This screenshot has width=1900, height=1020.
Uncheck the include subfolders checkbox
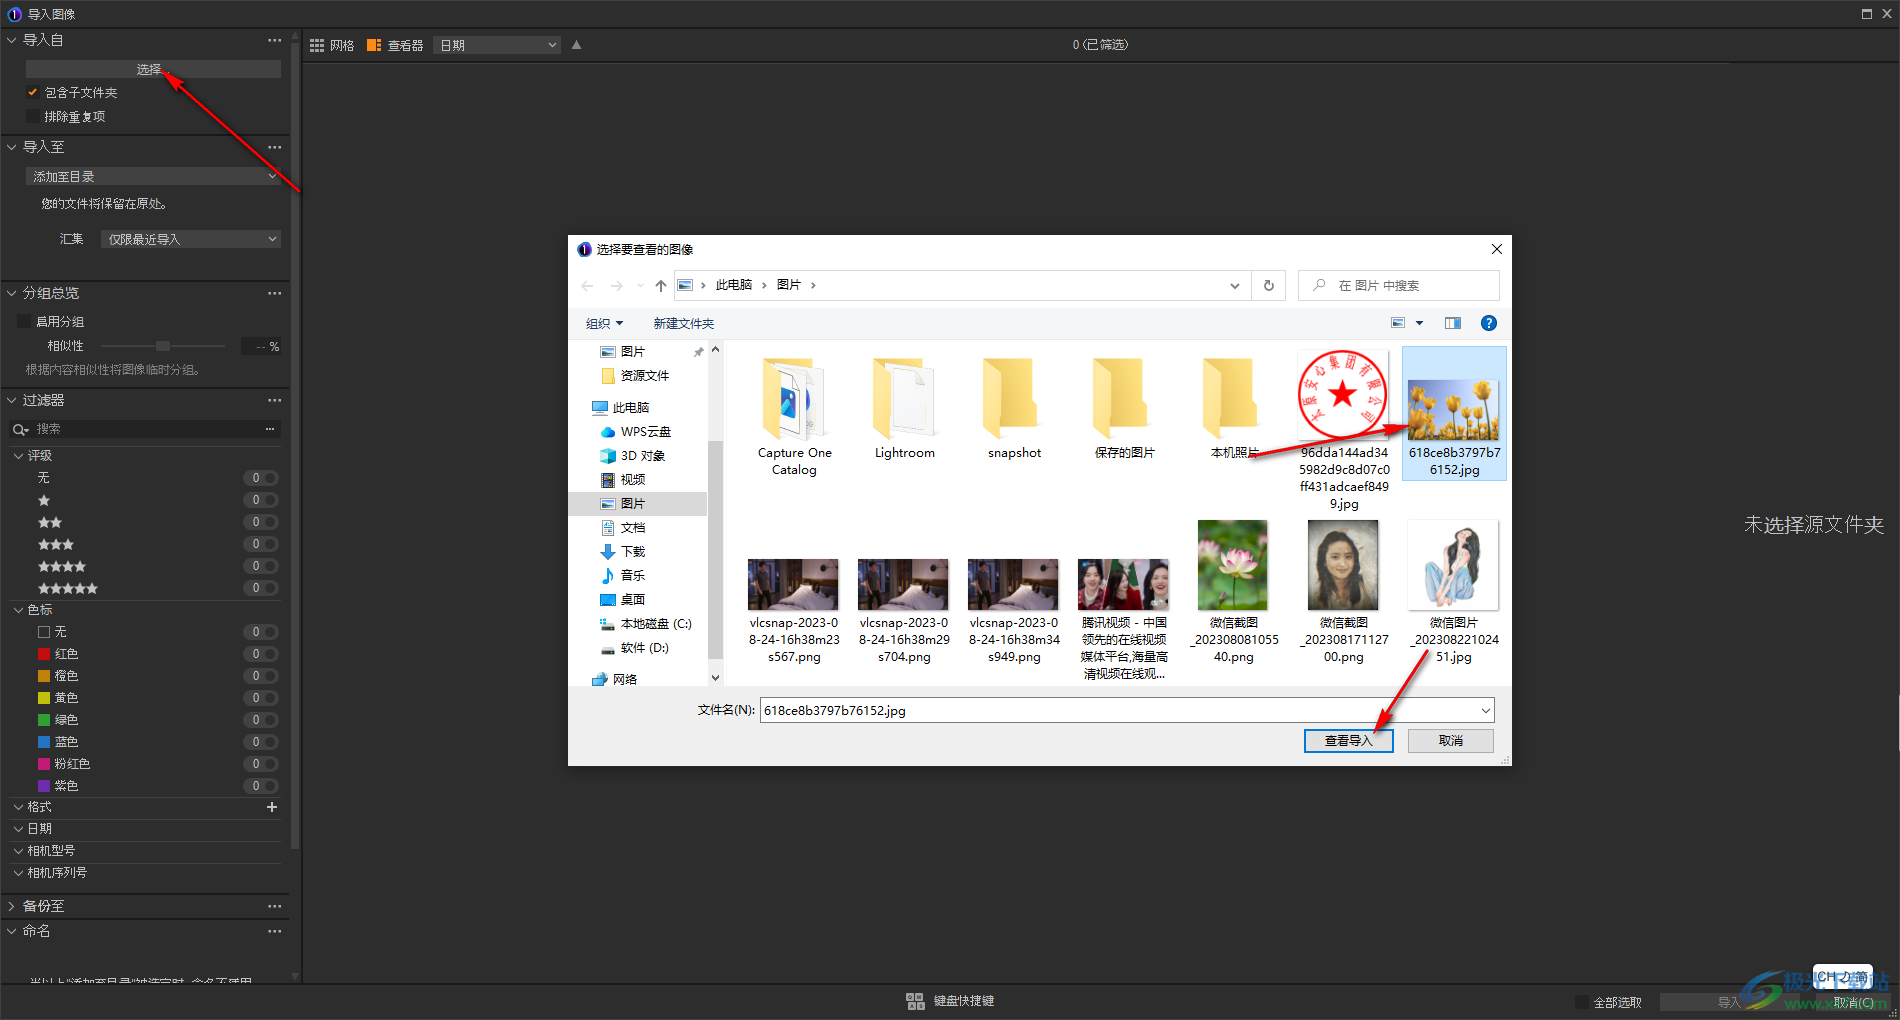point(32,92)
